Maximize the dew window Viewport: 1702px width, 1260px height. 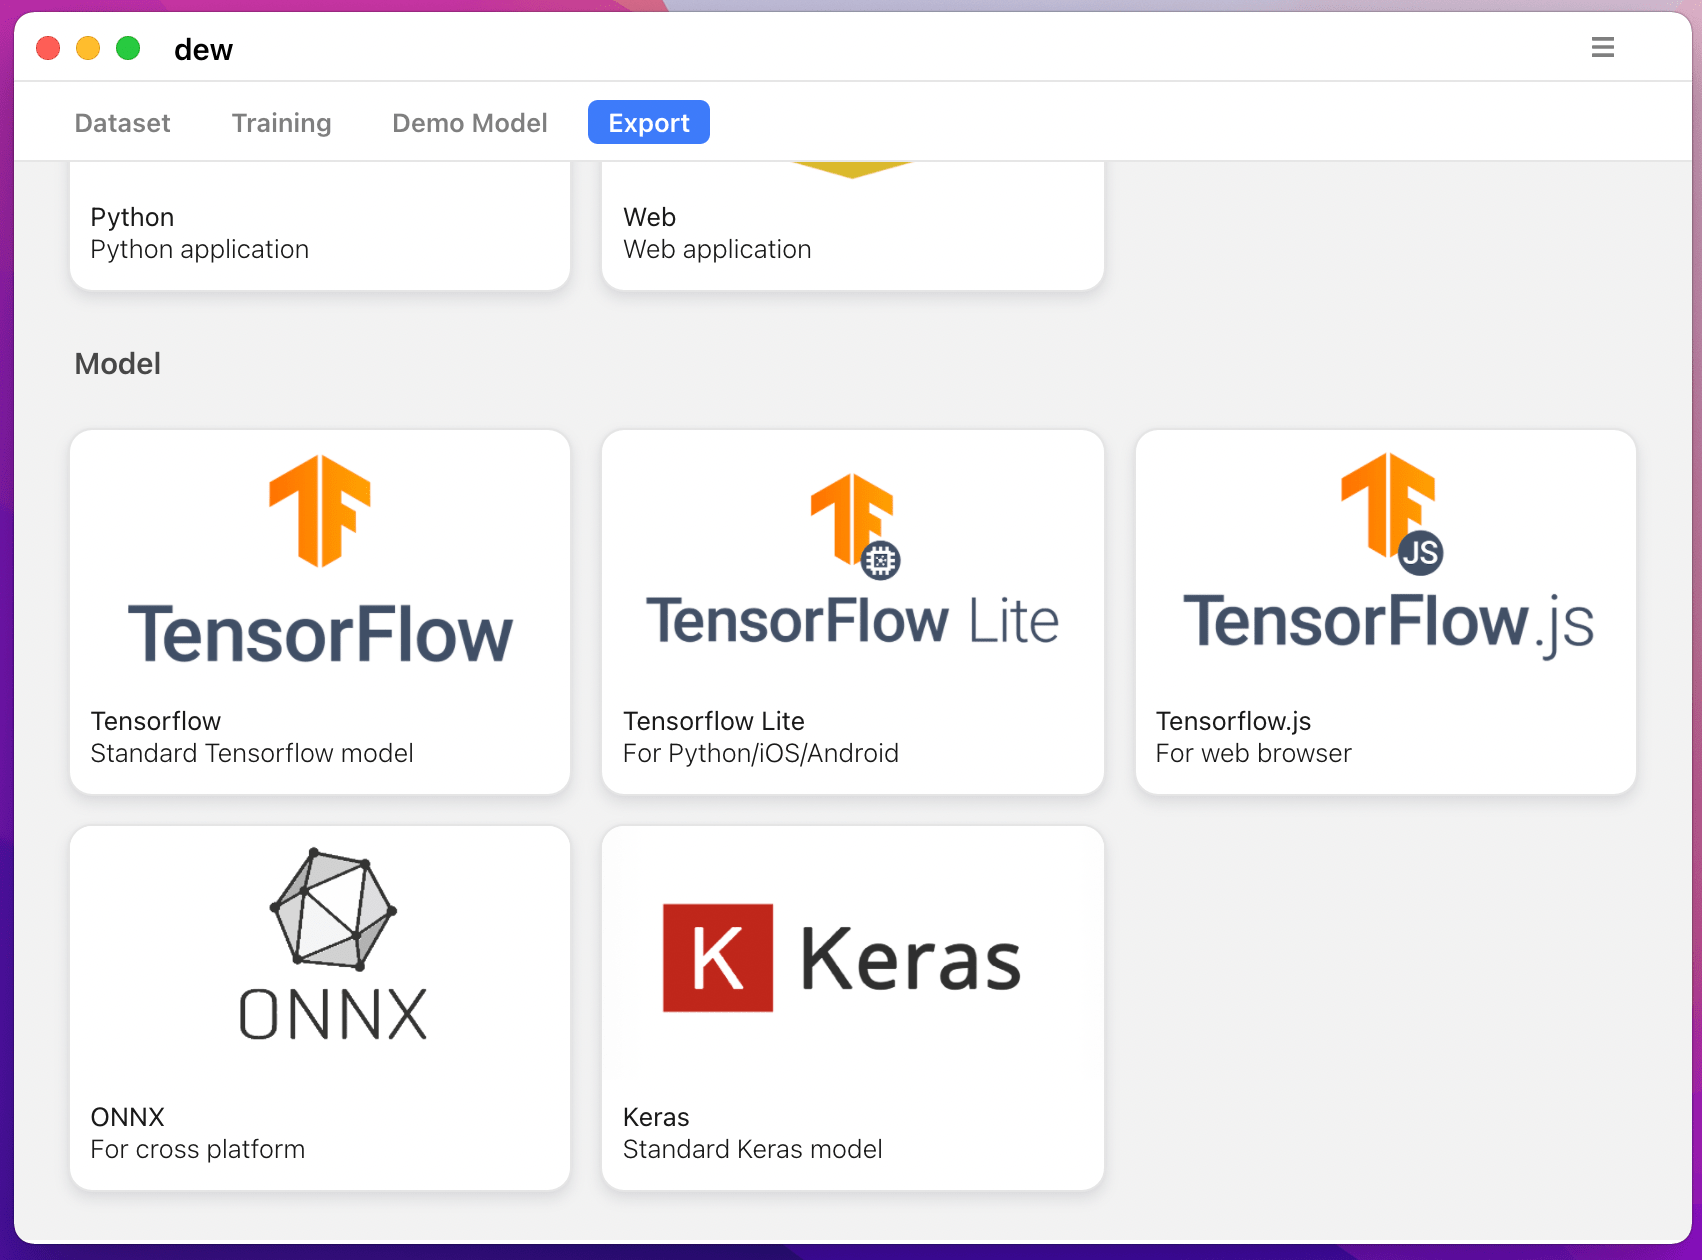tap(128, 48)
